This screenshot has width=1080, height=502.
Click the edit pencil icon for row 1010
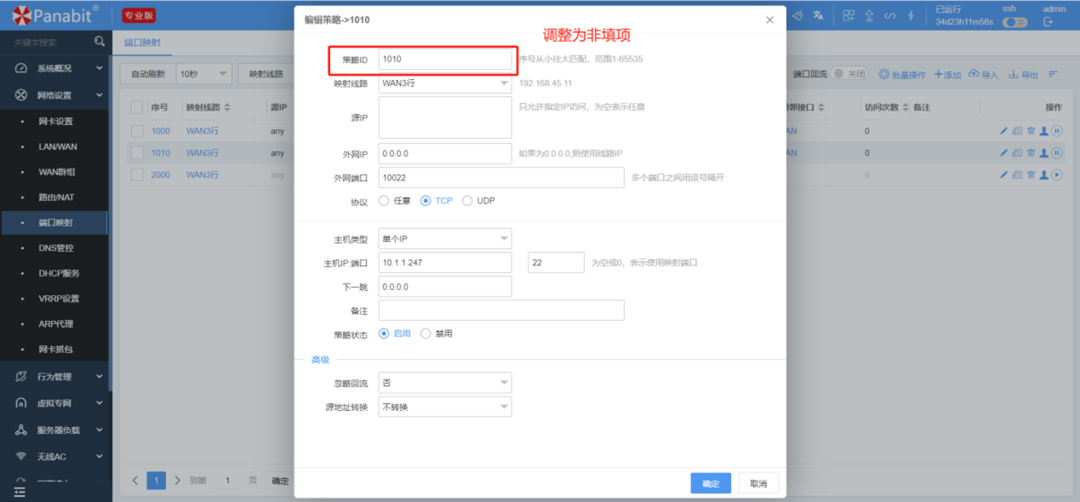pyautogui.click(x=1004, y=153)
